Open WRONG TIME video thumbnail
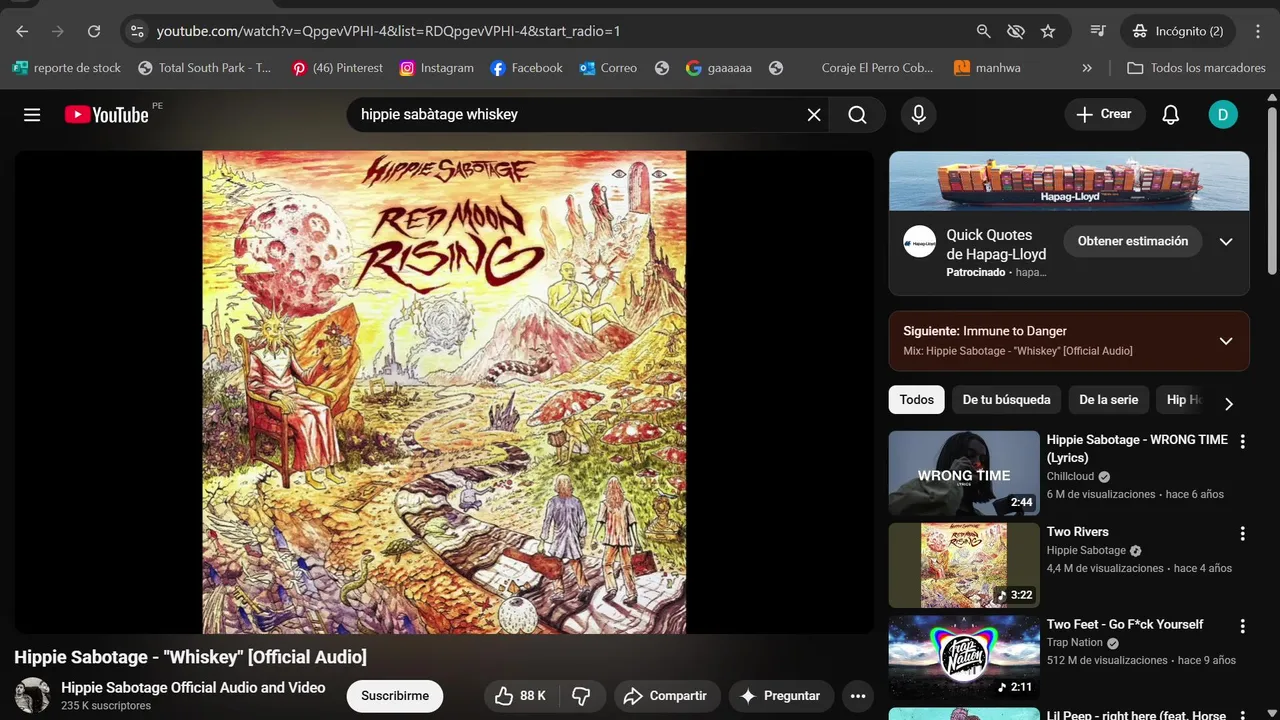Image resolution: width=1280 pixels, height=720 pixels. click(x=964, y=473)
